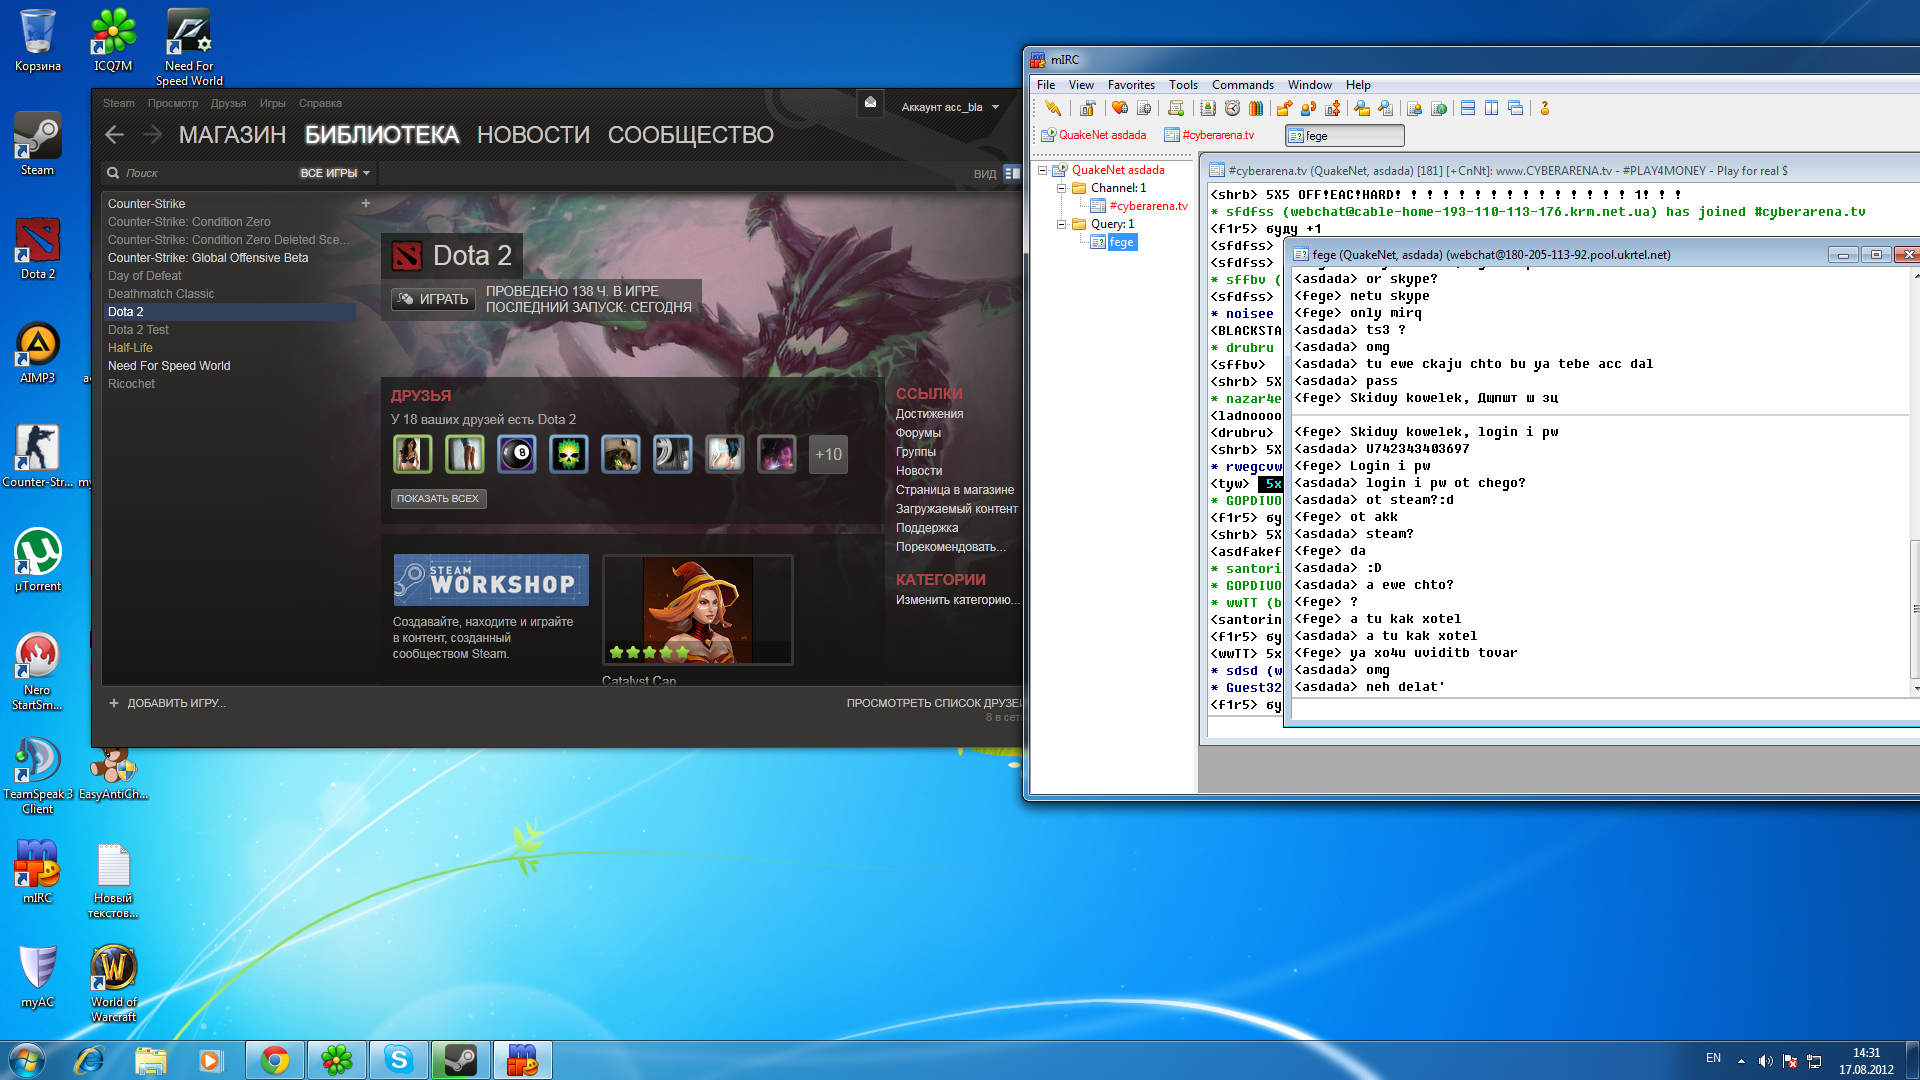Open the mIRC URLs List globe icon
The image size is (1920, 1080).
(x=1438, y=108)
